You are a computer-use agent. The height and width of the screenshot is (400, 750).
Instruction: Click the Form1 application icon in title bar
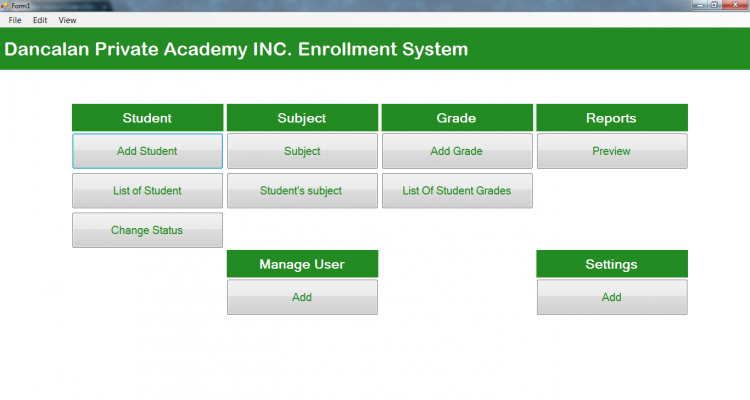point(5,6)
